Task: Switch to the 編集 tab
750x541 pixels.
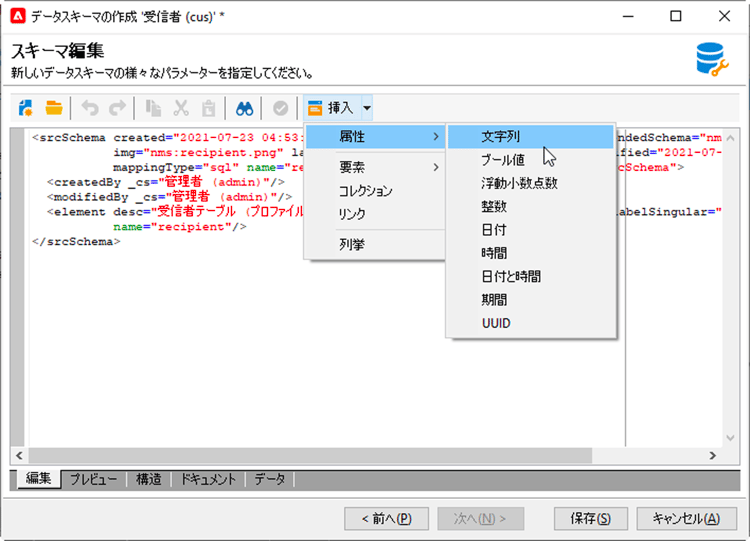Action: tap(39, 478)
